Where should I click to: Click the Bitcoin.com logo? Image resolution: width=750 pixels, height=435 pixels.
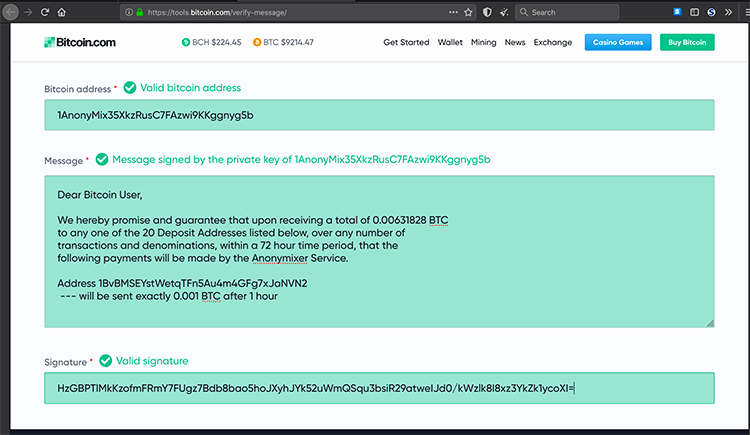click(x=80, y=43)
